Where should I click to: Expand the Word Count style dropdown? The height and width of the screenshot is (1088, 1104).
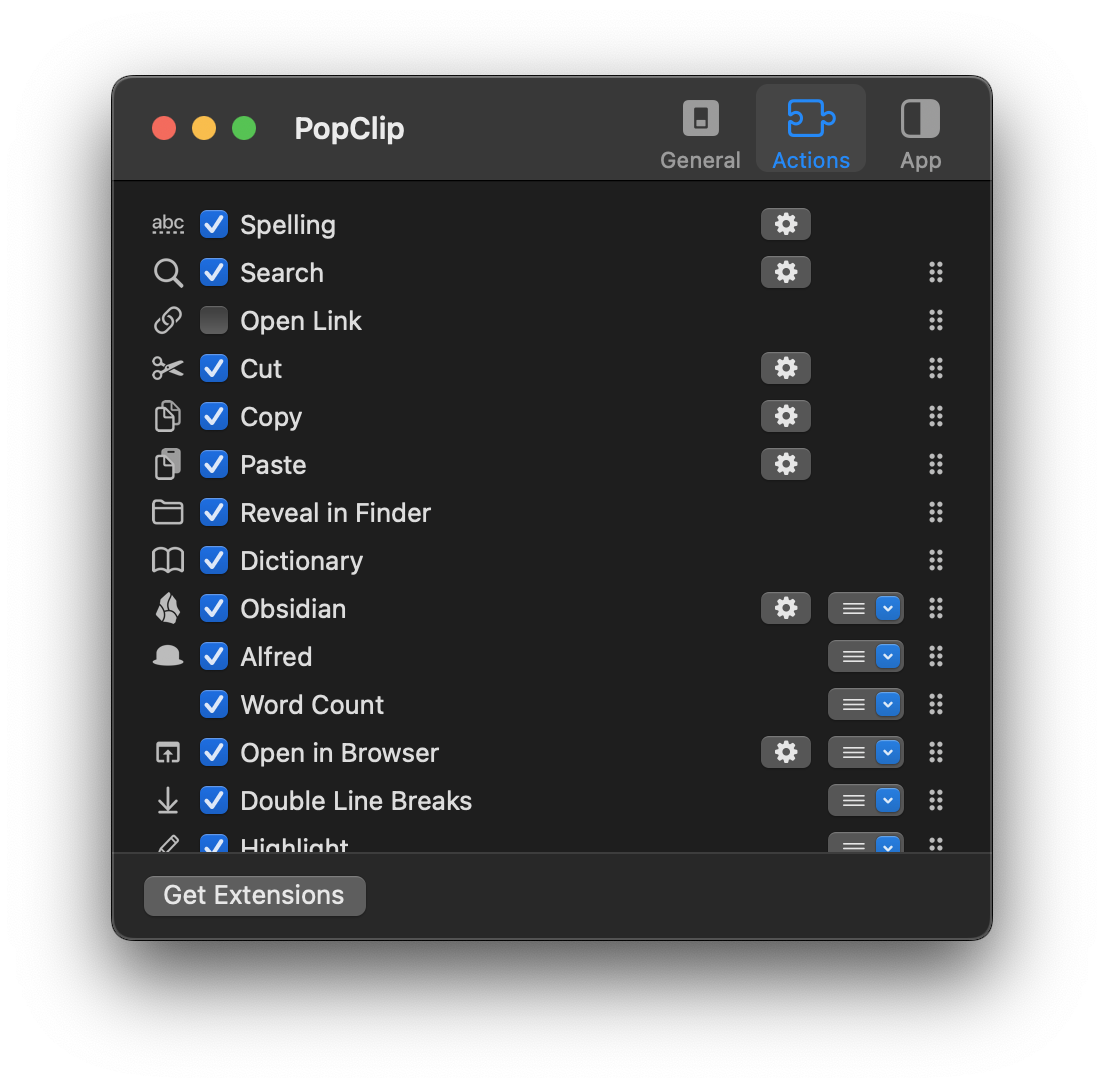pos(866,704)
